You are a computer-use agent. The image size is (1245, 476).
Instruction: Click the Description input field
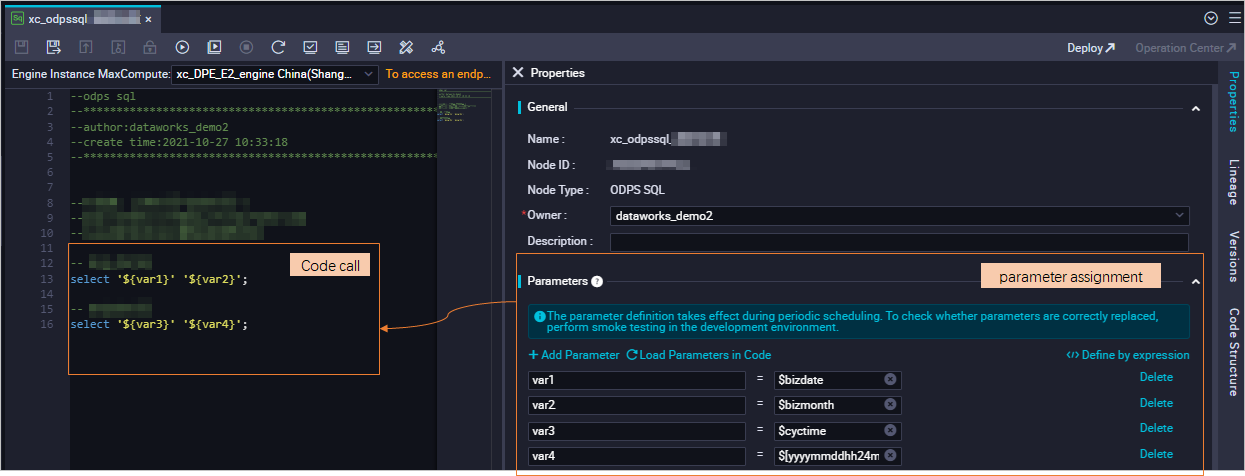[x=899, y=242]
